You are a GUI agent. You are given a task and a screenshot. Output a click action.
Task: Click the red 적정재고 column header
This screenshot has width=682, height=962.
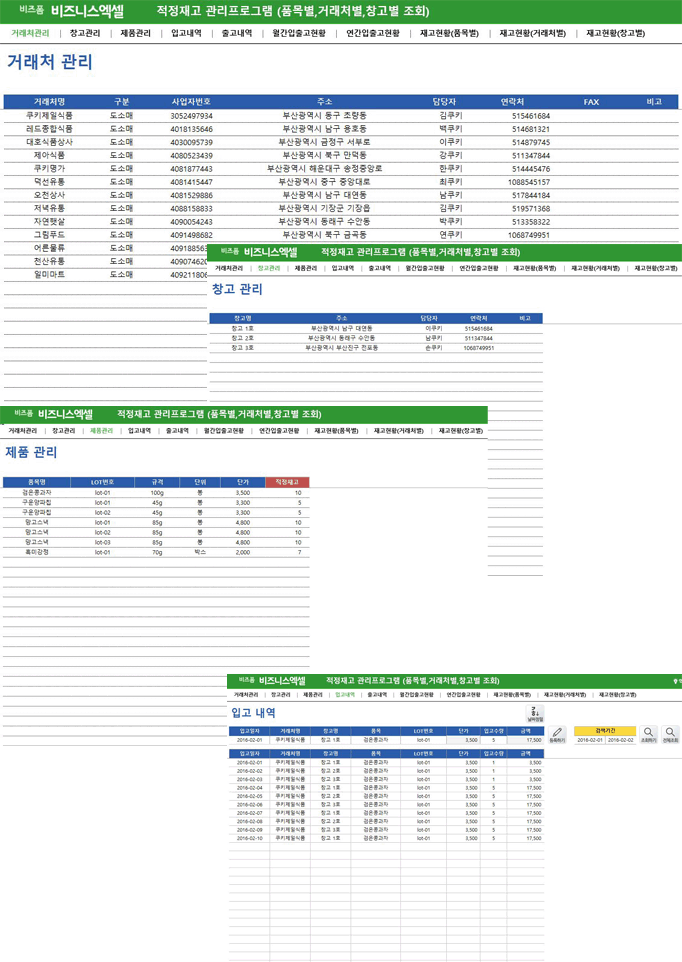[287, 482]
